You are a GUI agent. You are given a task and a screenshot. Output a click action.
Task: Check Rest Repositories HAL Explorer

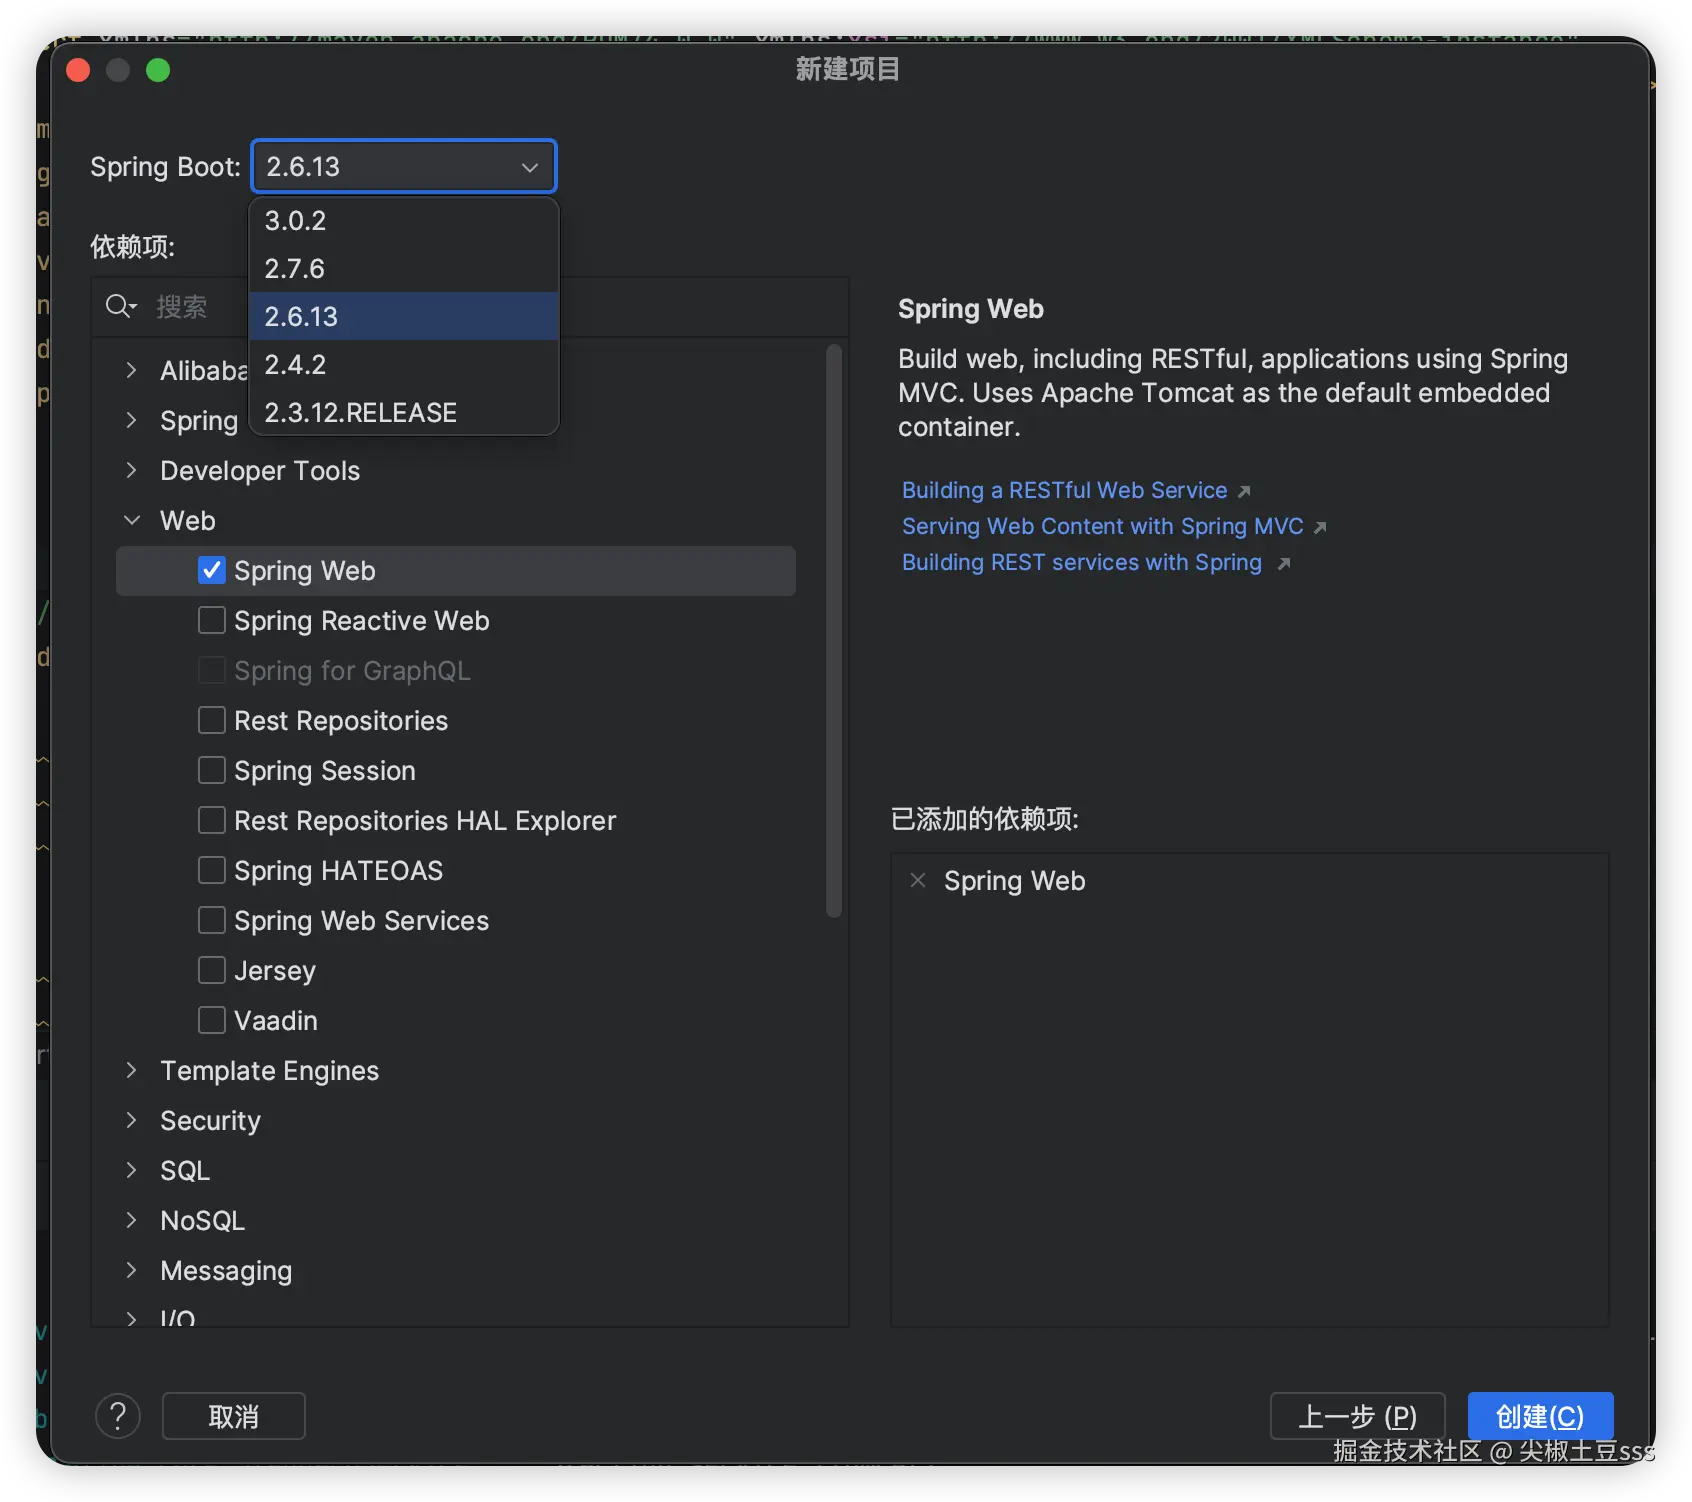coord(212,820)
